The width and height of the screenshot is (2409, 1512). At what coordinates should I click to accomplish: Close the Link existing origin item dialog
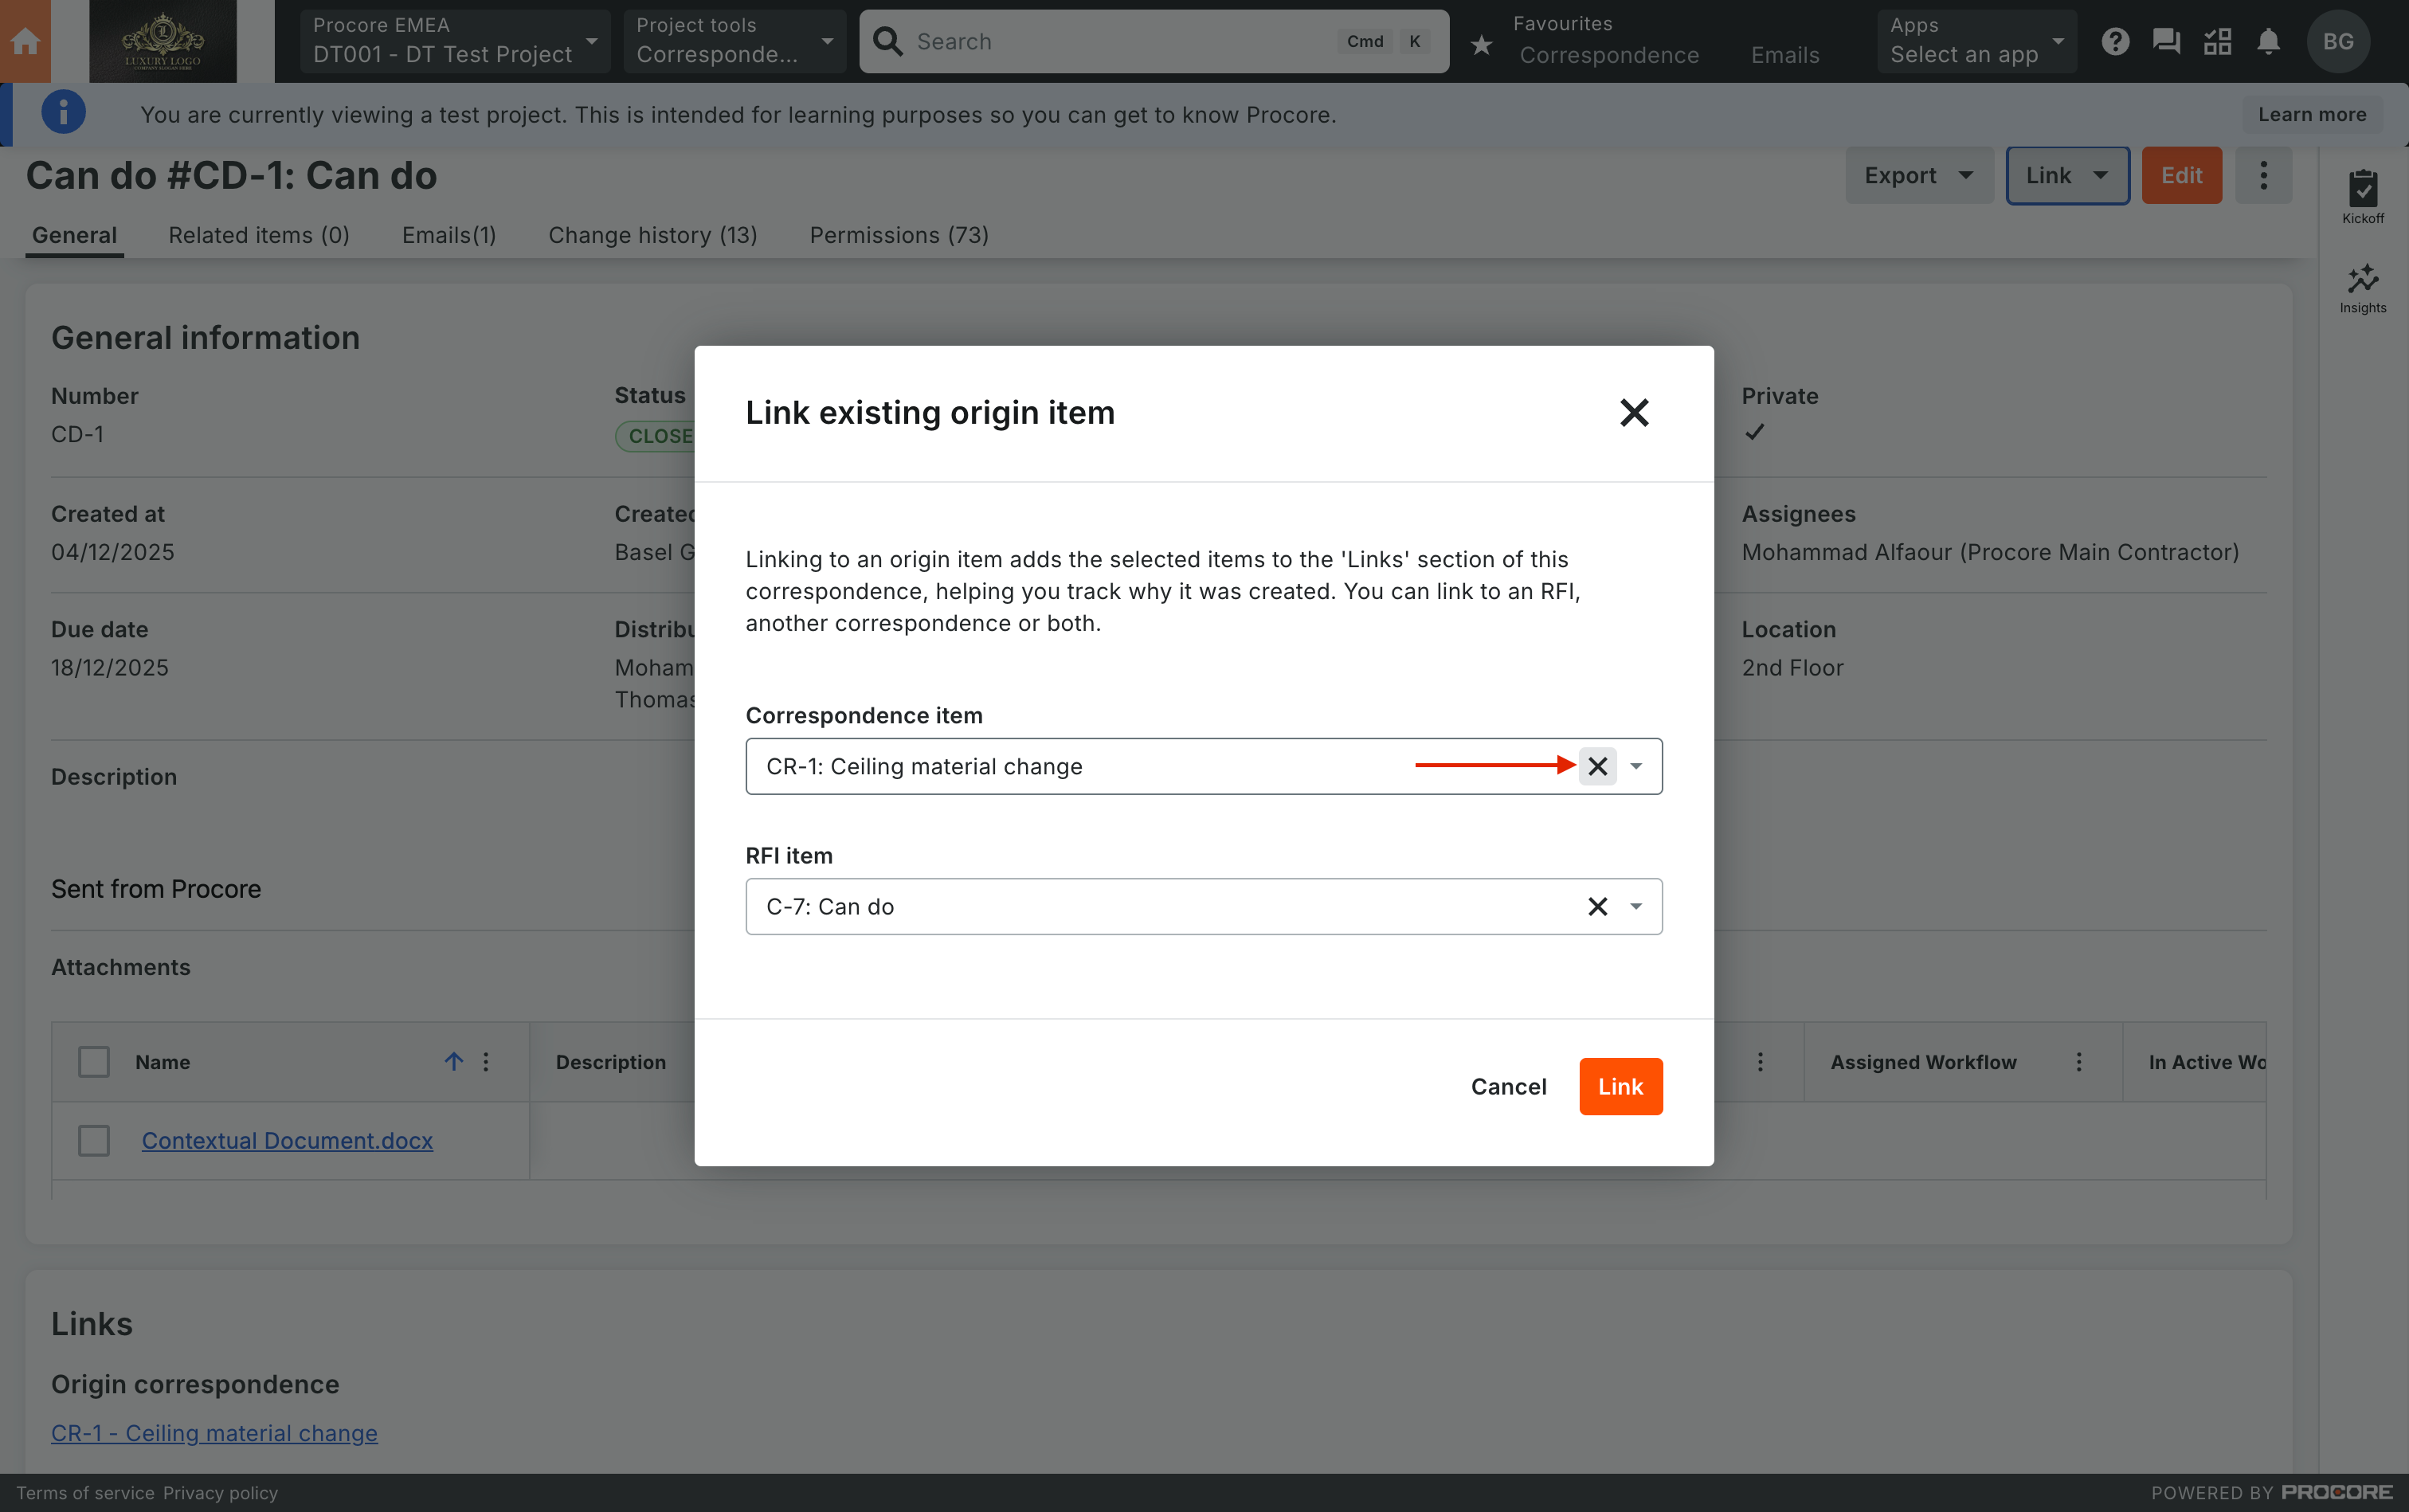coord(1633,413)
